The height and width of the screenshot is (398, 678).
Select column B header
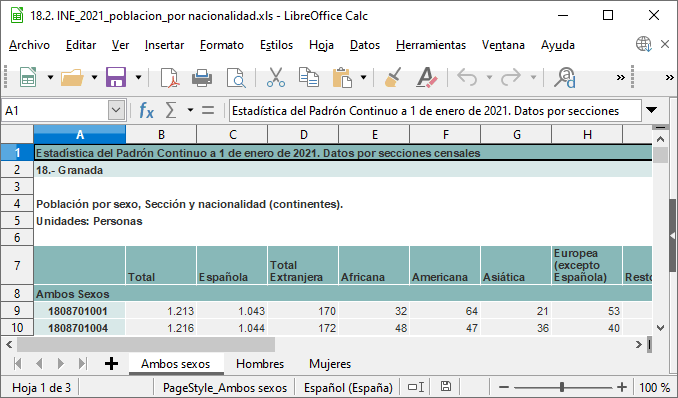click(161, 135)
